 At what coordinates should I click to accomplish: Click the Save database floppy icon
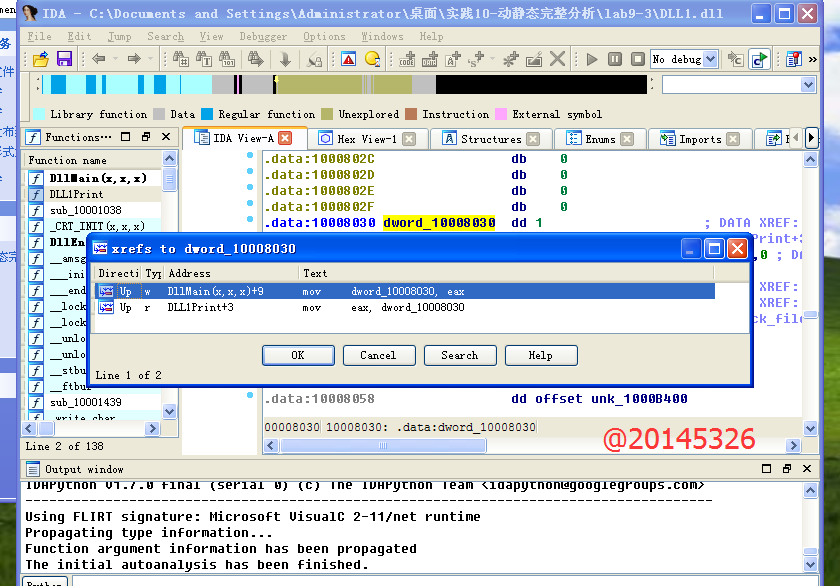[x=64, y=59]
